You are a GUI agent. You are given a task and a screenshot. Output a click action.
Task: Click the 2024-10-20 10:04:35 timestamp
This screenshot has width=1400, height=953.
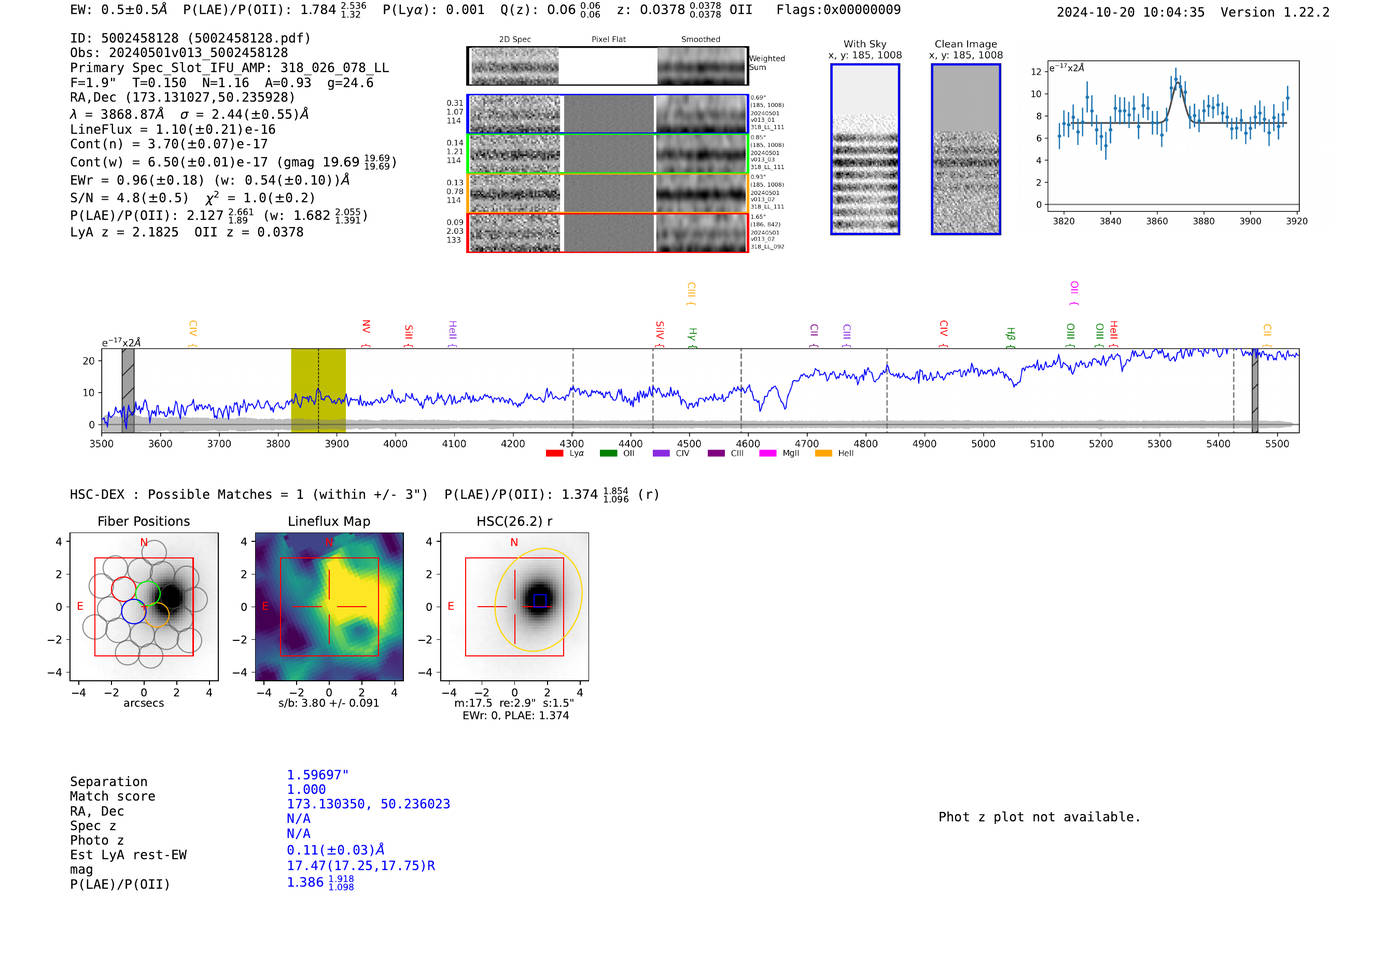pyautogui.click(x=1131, y=12)
